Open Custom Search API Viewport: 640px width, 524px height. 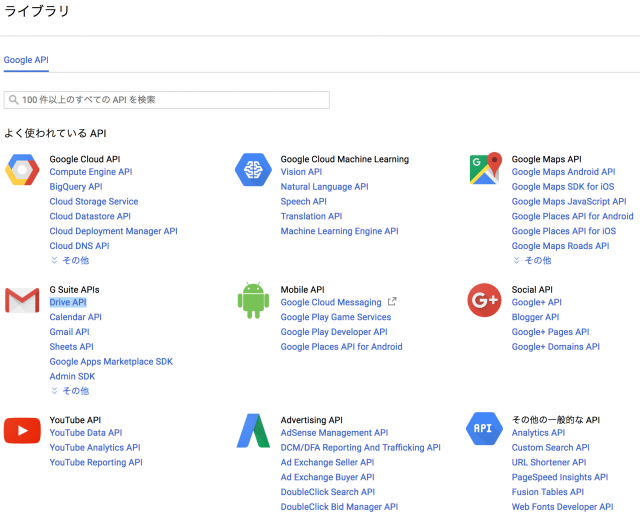pos(551,448)
